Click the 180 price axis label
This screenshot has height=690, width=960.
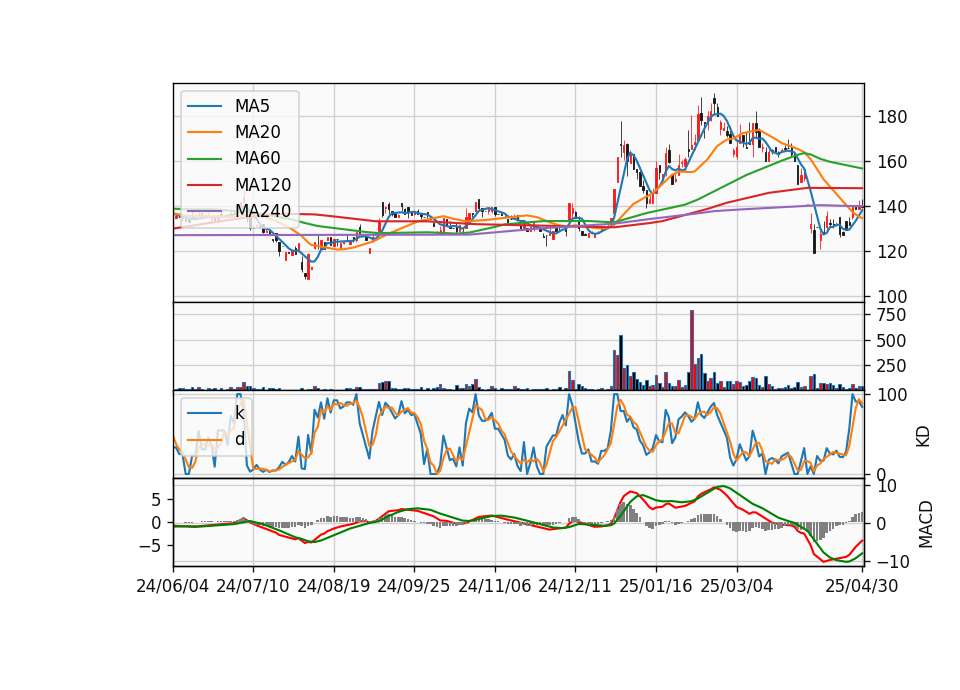[x=892, y=117]
